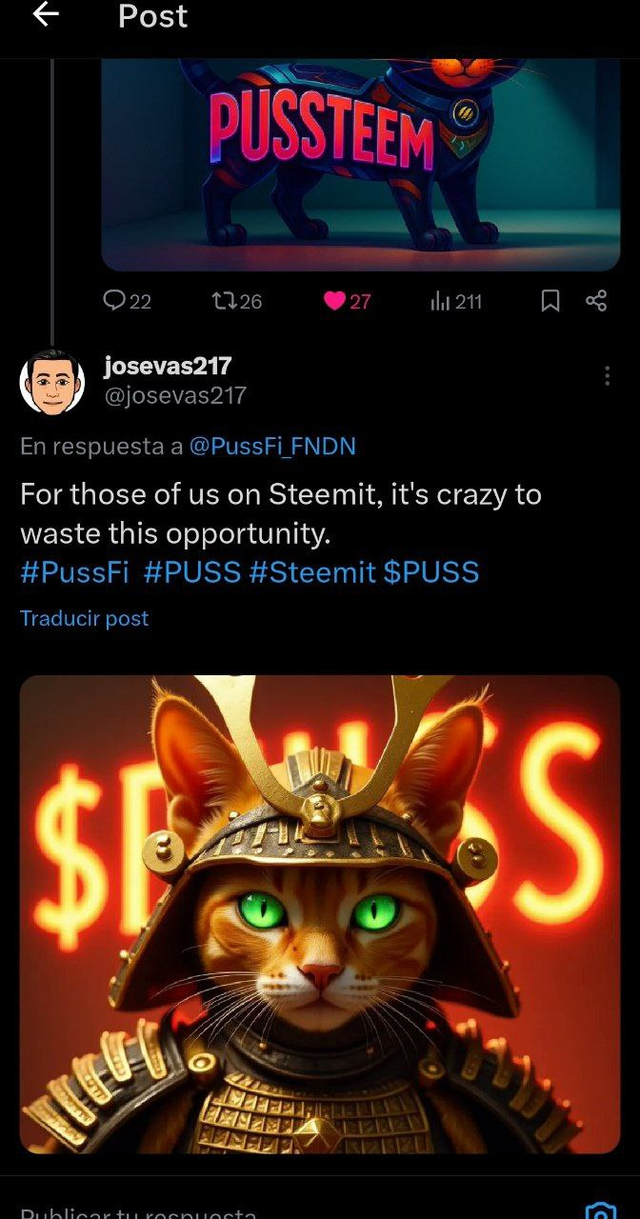Open the samurai cat image
The image size is (640, 1219).
click(320, 914)
